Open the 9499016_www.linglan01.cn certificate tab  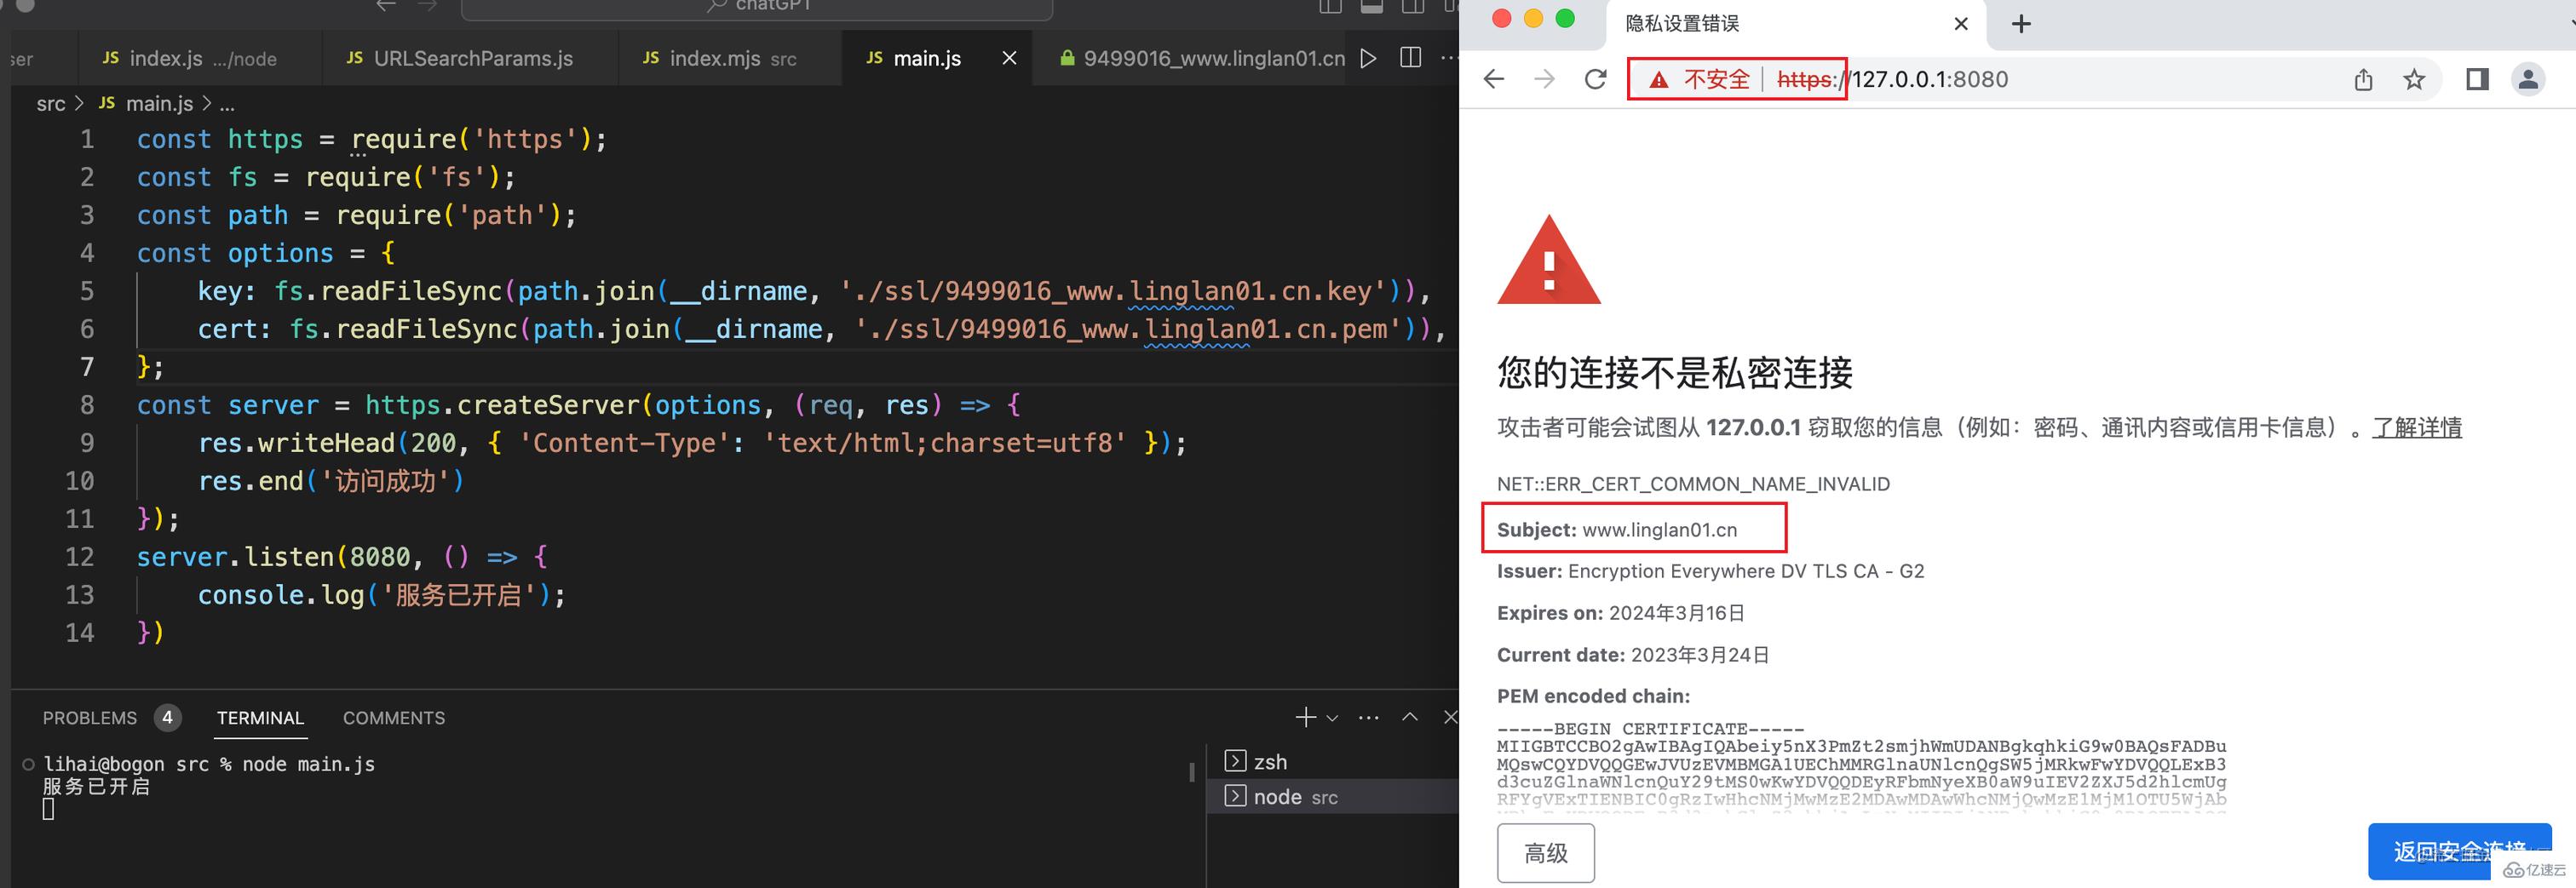pyautogui.click(x=1202, y=58)
